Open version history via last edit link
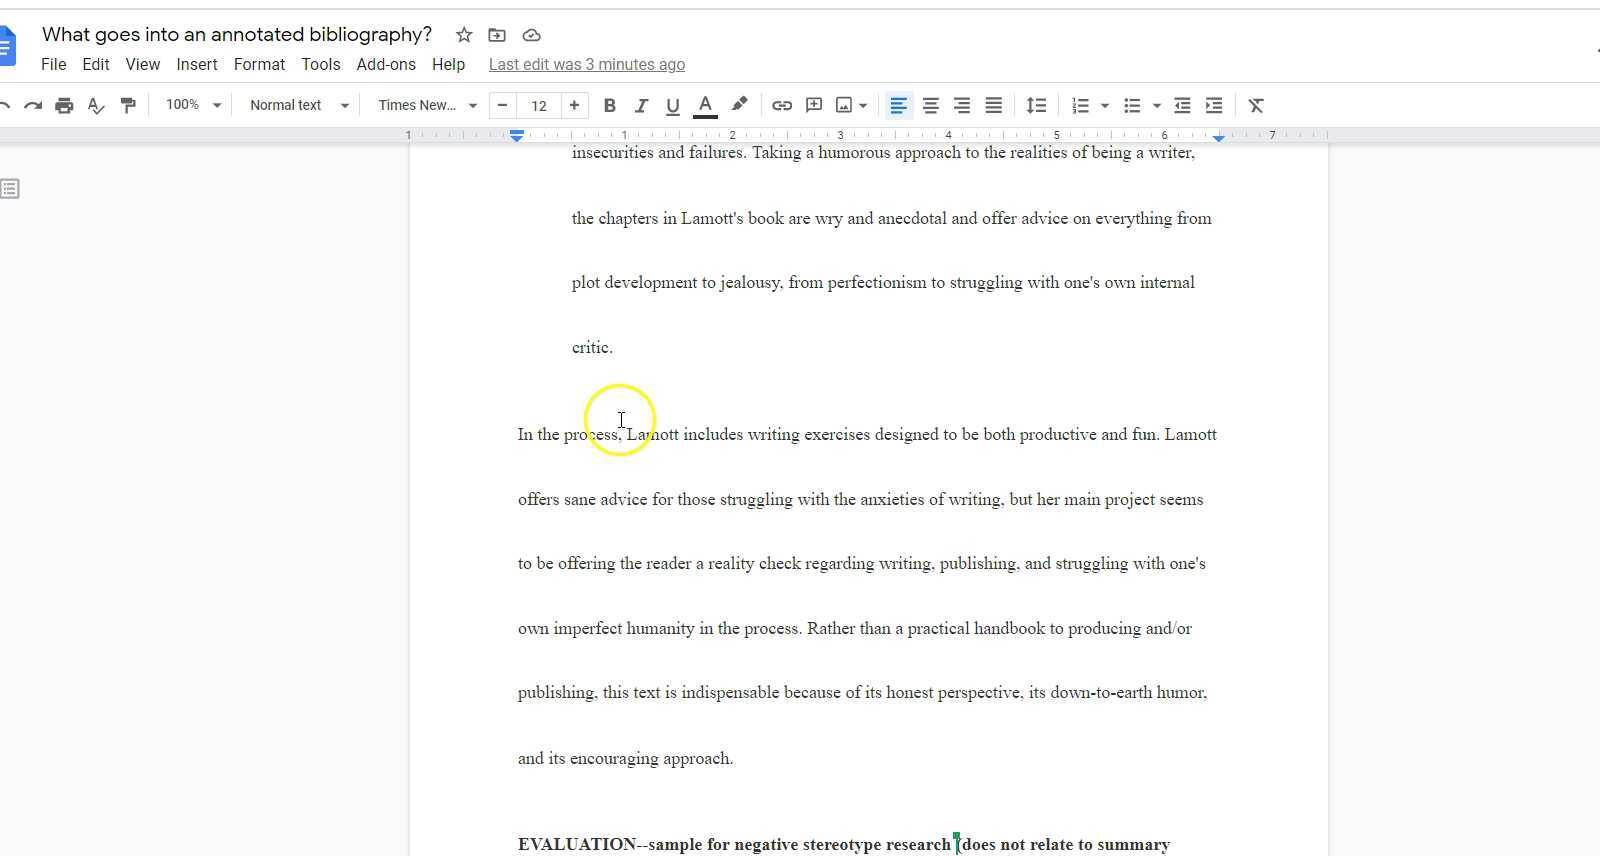Image resolution: width=1600 pixels, height=856 pixels. pos(587,64)
